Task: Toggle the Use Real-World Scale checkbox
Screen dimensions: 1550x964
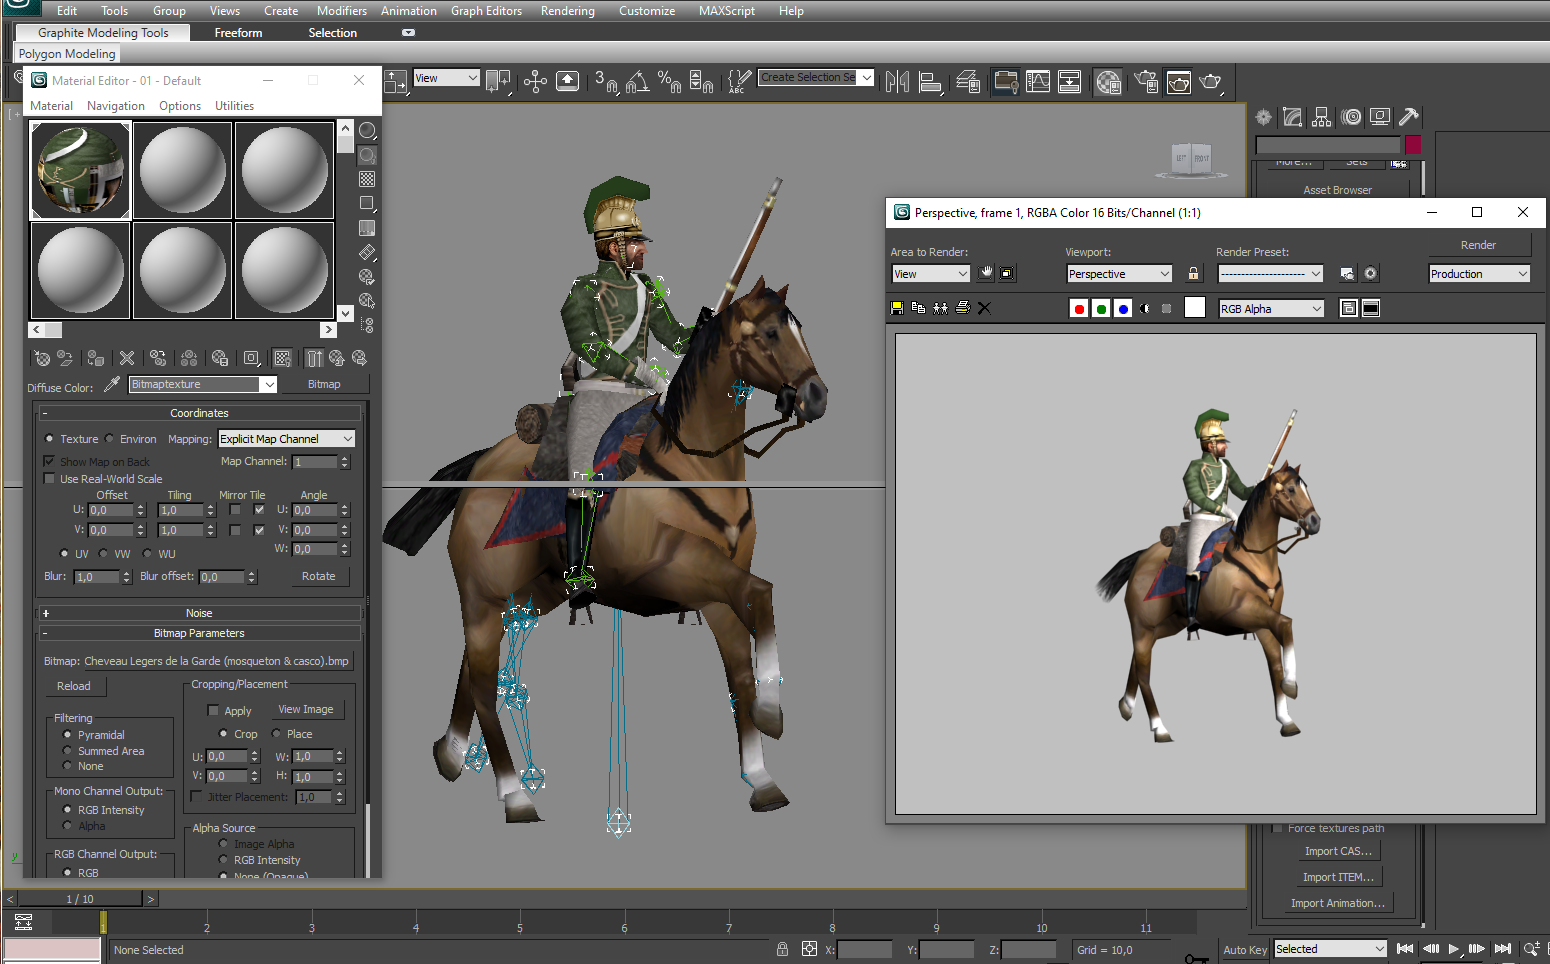Action: 49,479
